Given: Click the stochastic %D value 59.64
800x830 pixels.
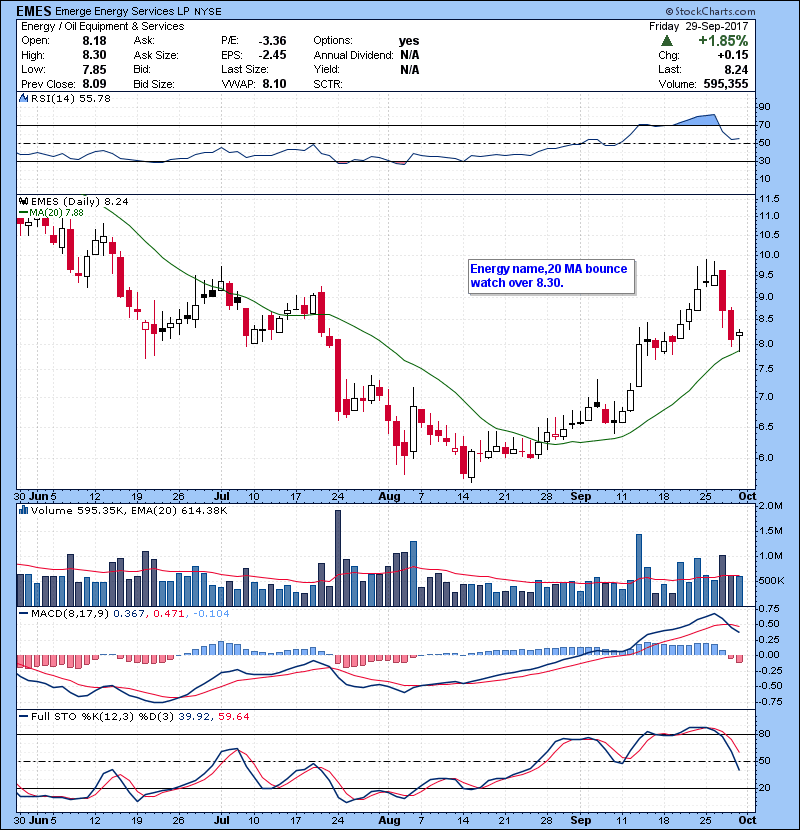Looking at the screenshot, I should pyautogui.click(x=233, y=716).
